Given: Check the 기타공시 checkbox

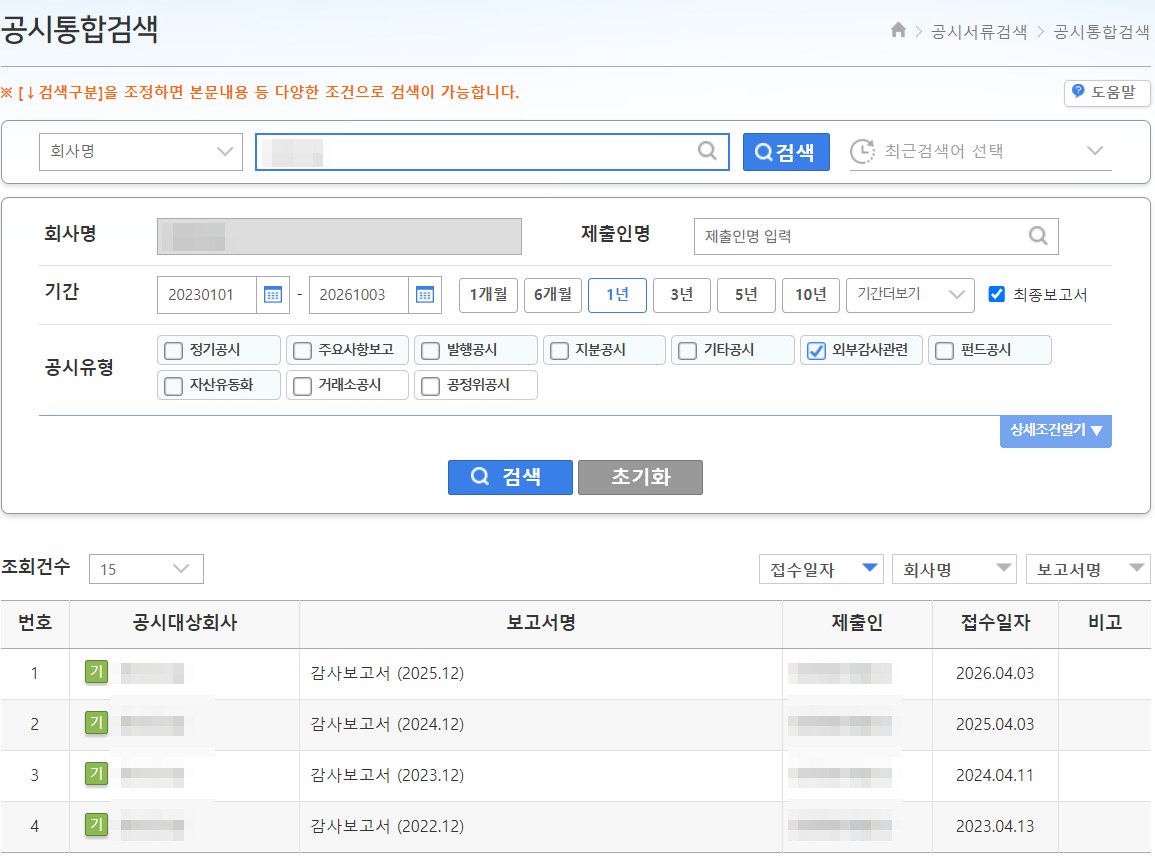Looking at the screenshot, I should tap(687, 351).
